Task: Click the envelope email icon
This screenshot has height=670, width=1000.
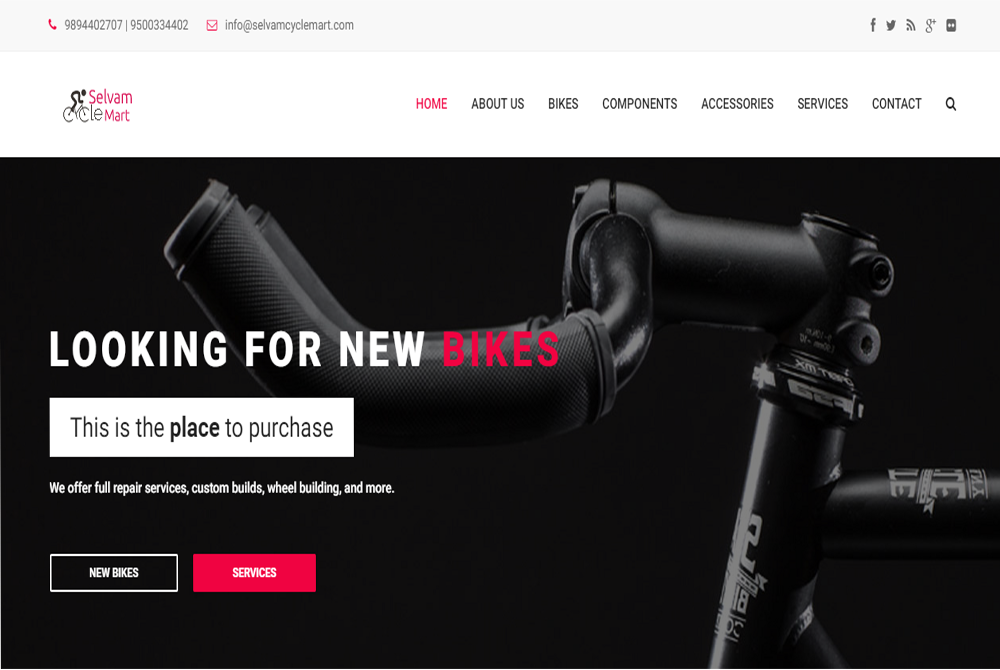Action: point(212,25)
